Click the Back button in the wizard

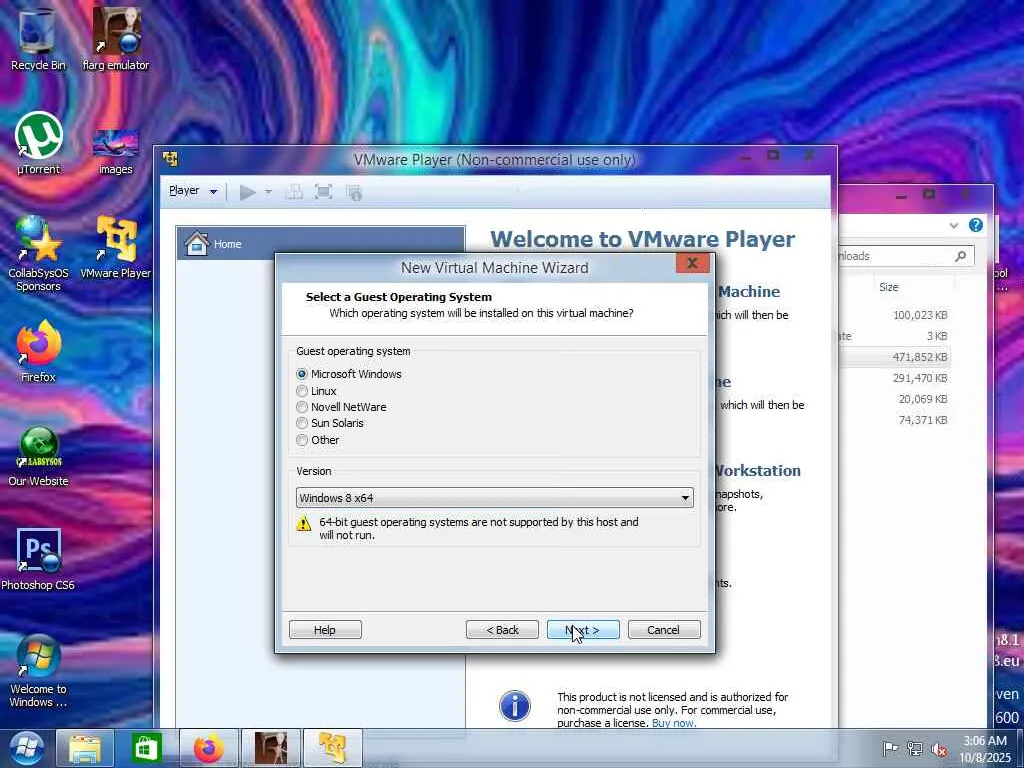pos(502,630)
